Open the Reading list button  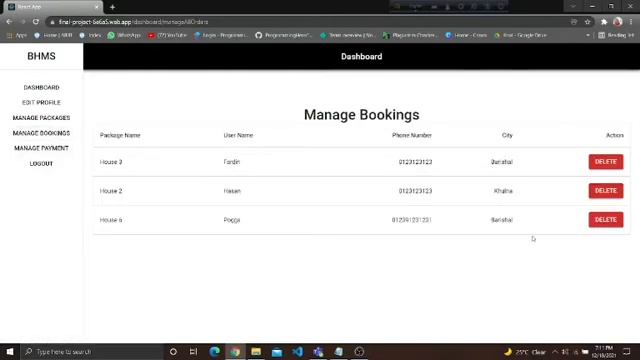[x=616, y=36]
